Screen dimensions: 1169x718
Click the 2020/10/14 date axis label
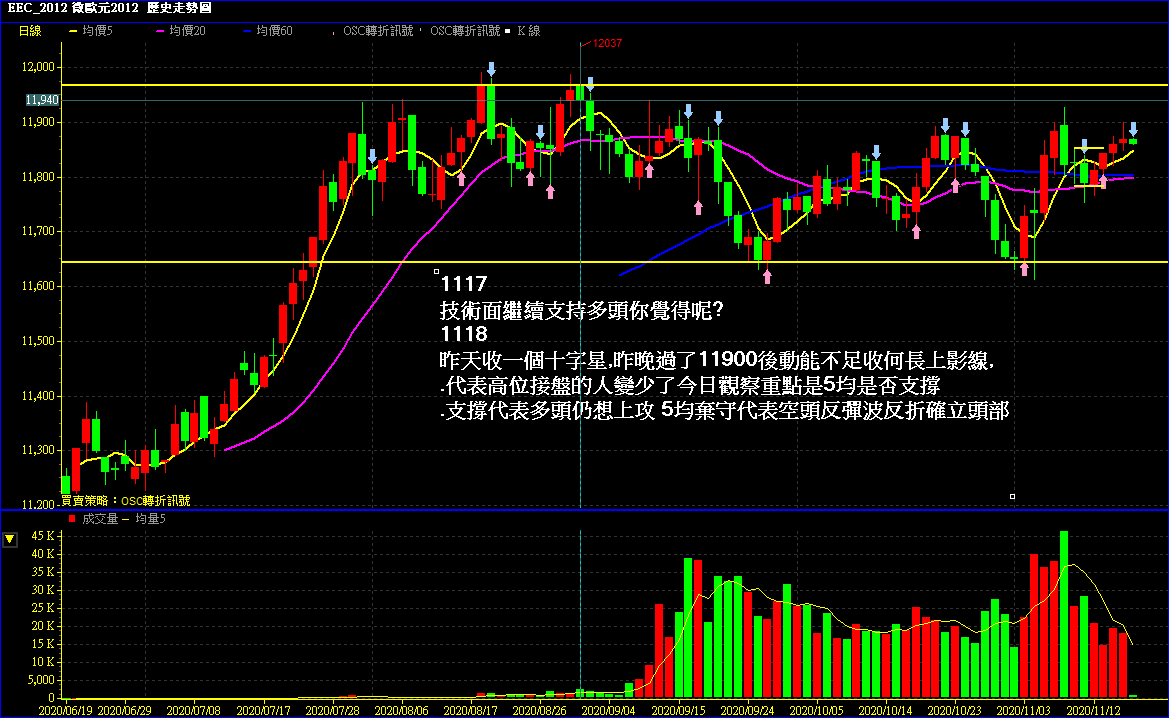click(x=886, y=711)
